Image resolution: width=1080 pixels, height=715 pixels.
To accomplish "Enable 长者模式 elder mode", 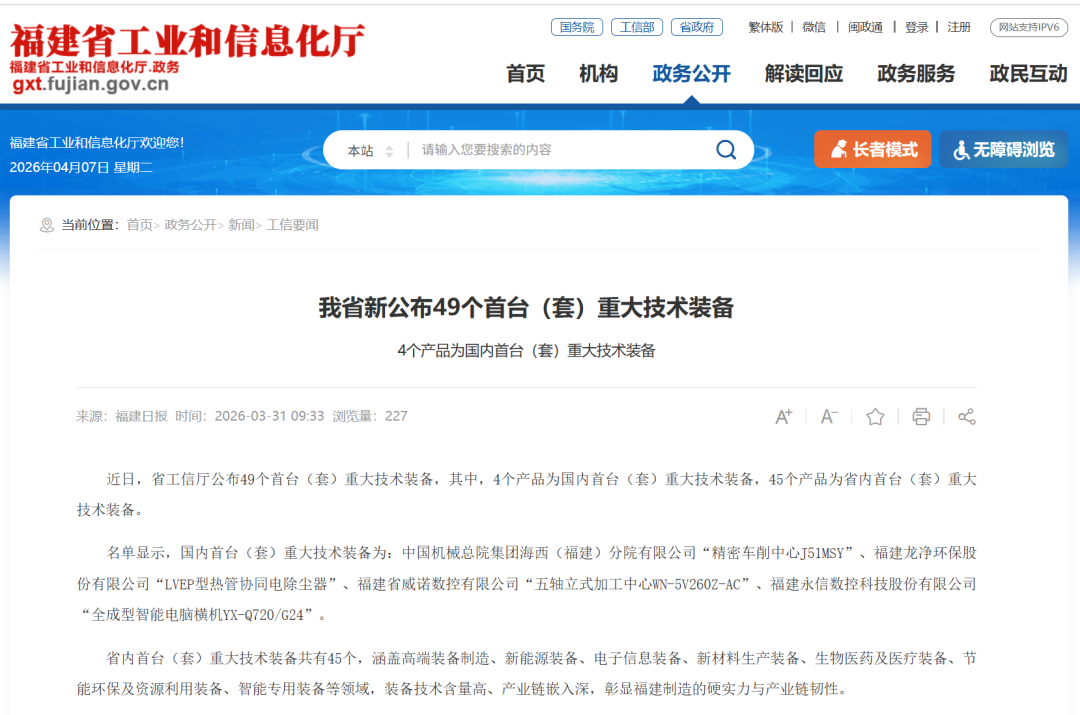I will tap(872, 148).
